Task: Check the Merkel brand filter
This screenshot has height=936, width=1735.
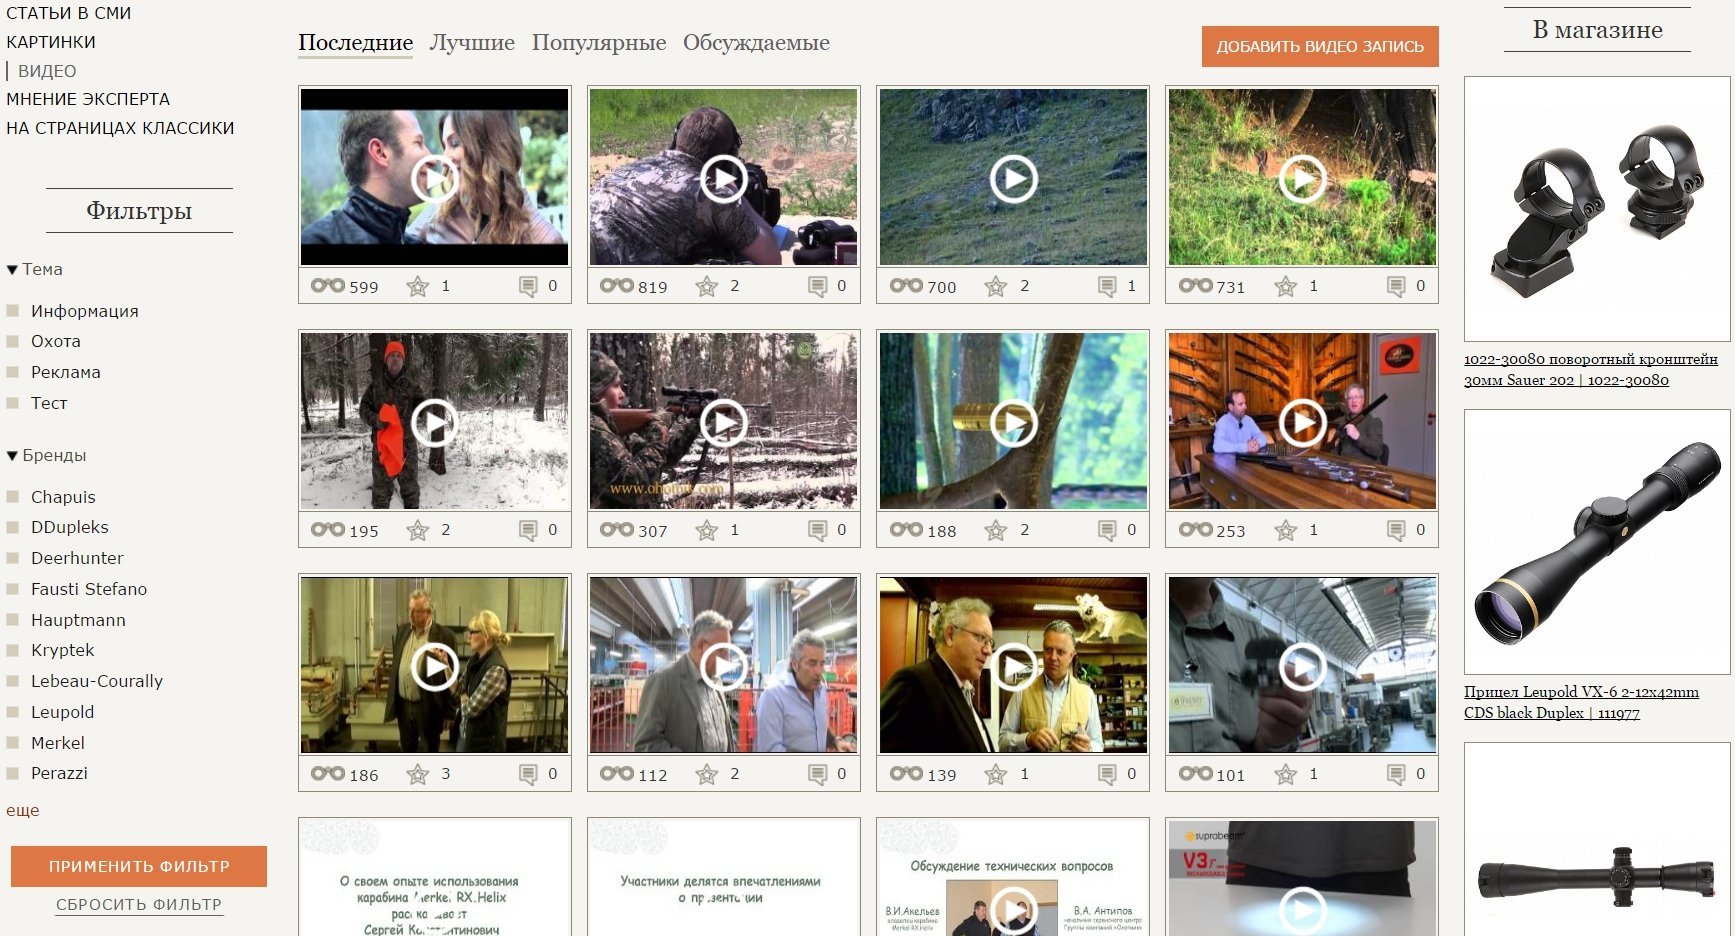Action: (x=13, y=743)
